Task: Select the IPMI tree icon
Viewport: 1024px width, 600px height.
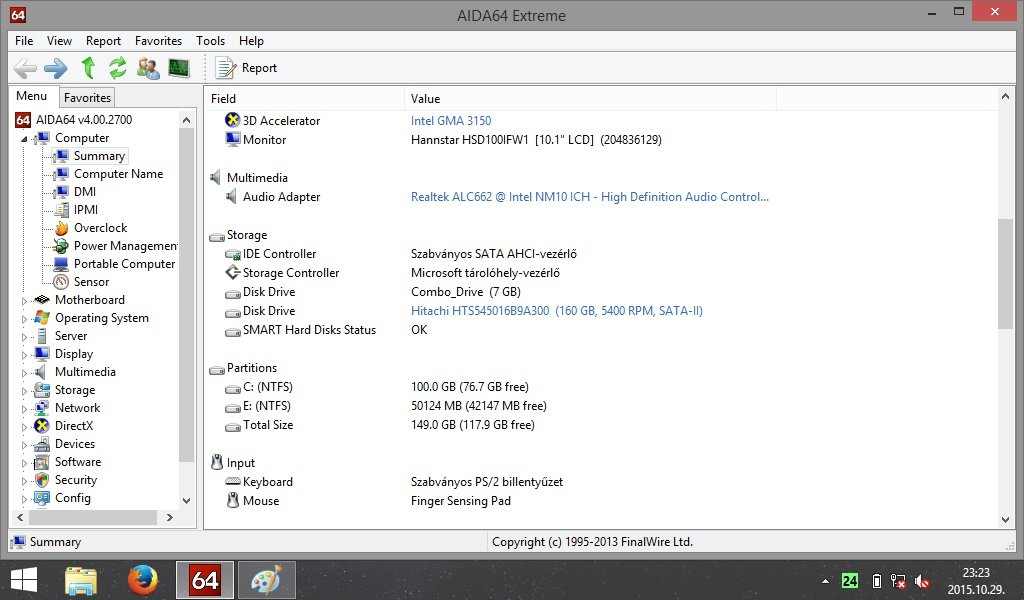Action: click(x=61, y=210)
